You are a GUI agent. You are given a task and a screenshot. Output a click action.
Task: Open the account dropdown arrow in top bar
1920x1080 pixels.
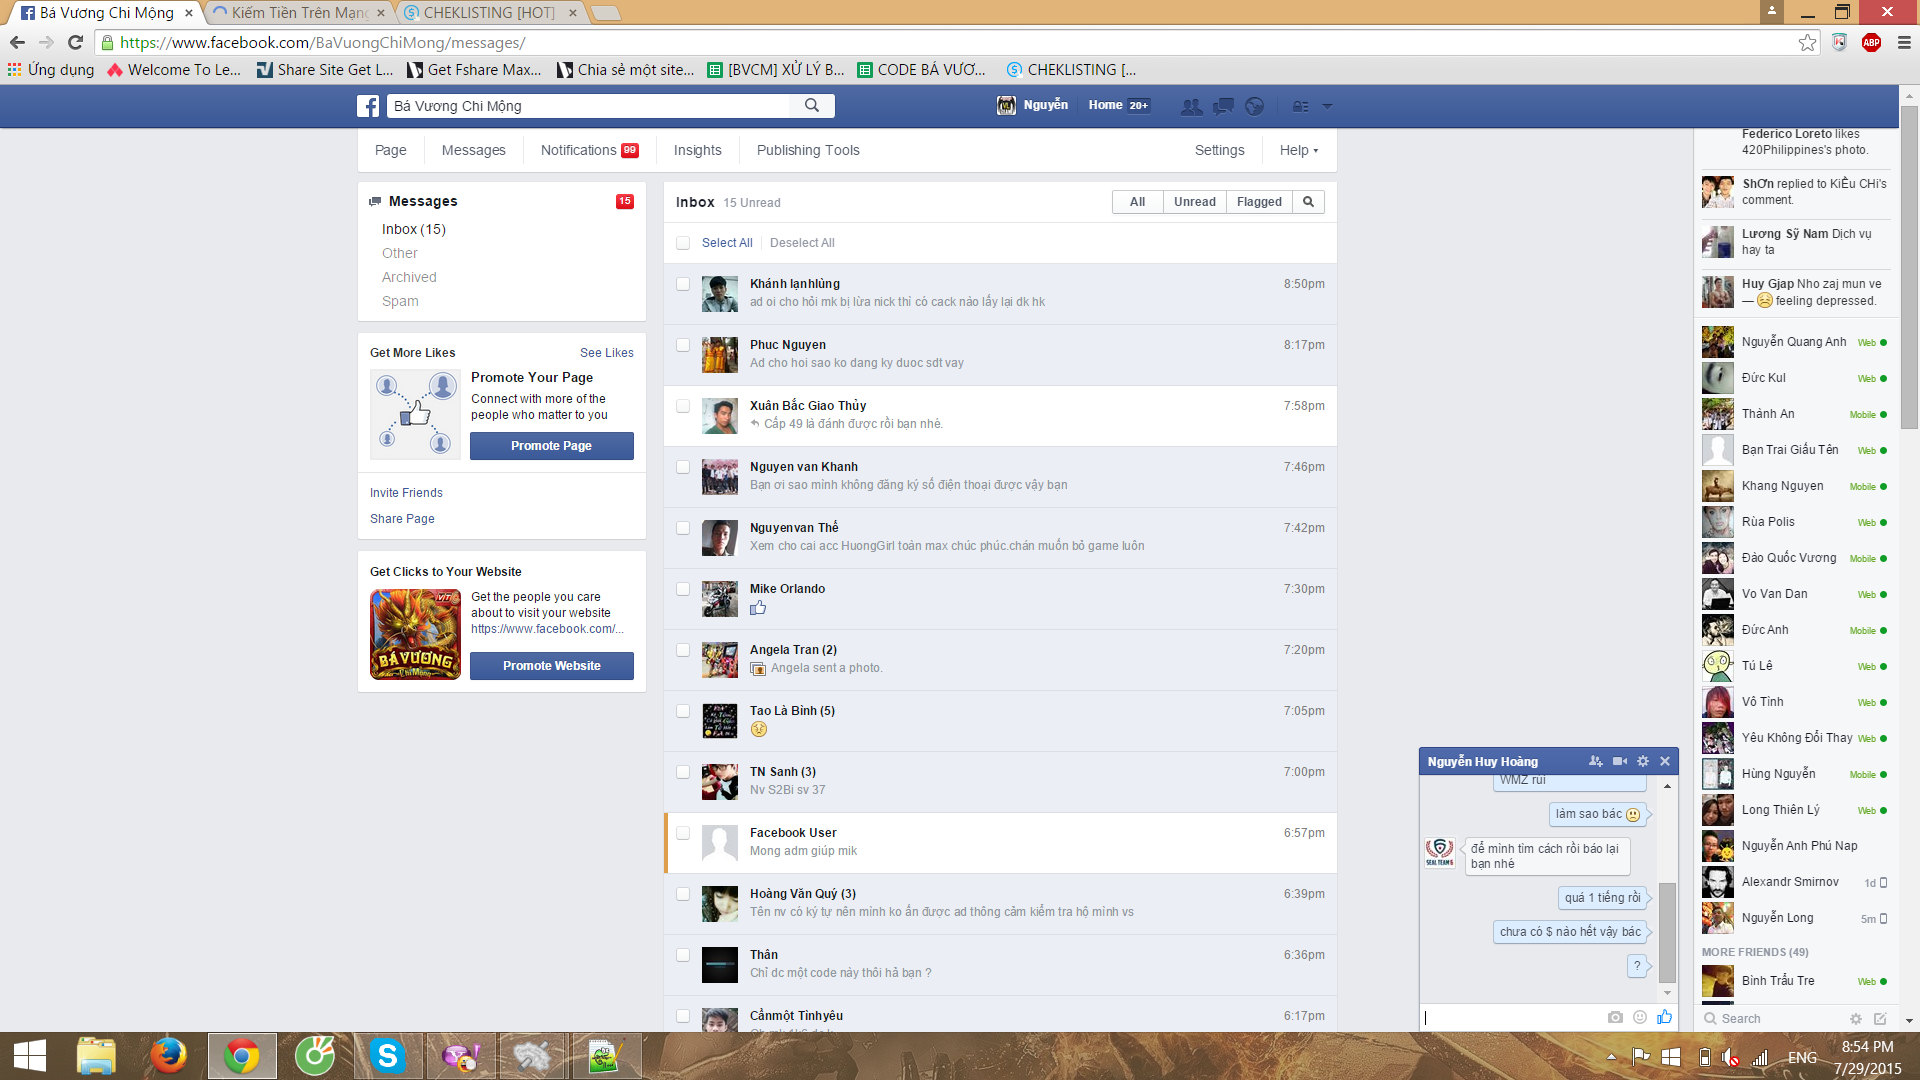[x=1327, y=106]
